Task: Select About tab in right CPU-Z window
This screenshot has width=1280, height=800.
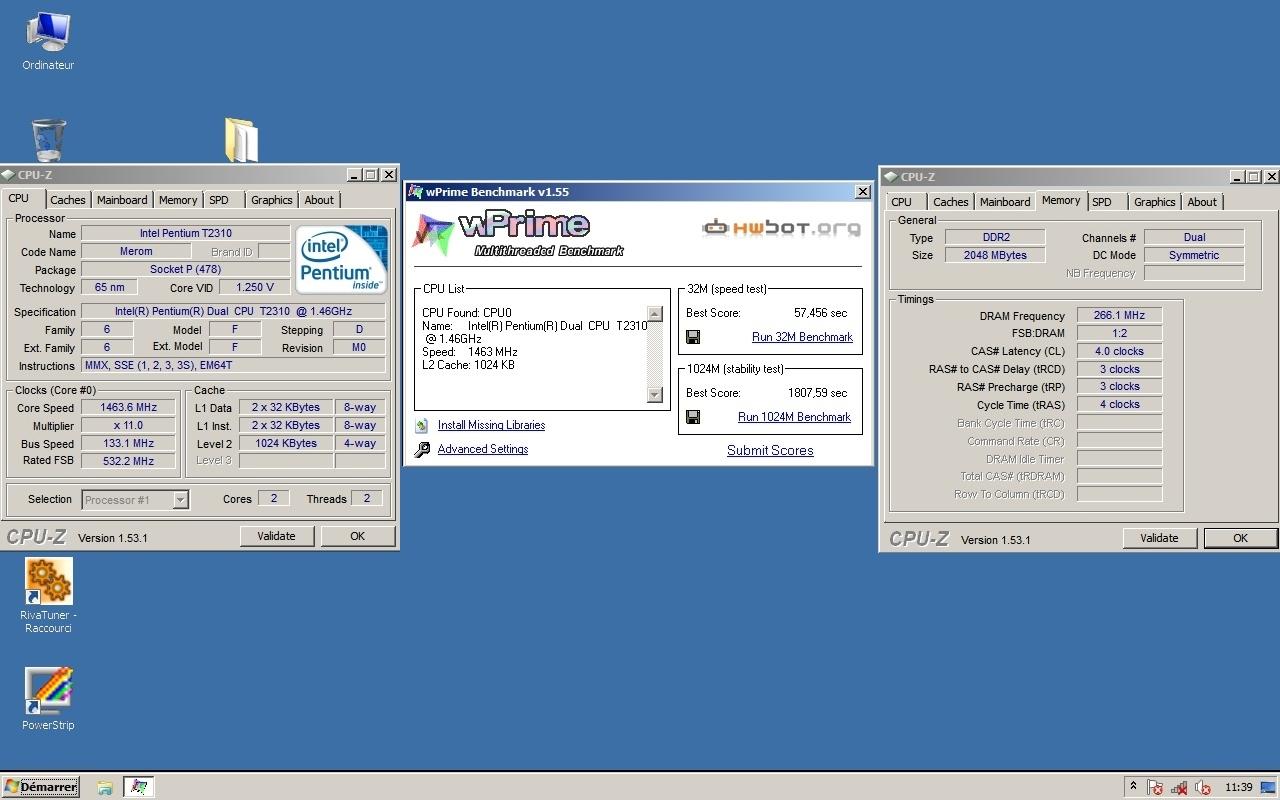Action: [x=1202, y=202]
